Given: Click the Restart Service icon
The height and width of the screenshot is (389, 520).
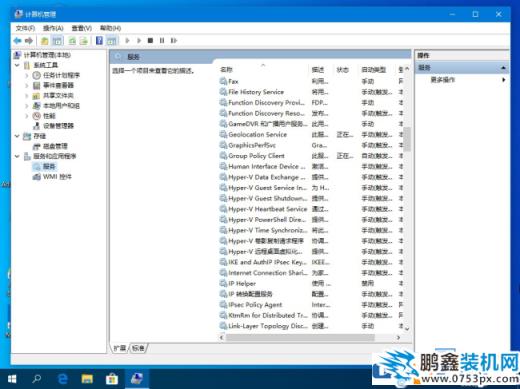Looking at the screenshot, I should (x=174, y=41).
